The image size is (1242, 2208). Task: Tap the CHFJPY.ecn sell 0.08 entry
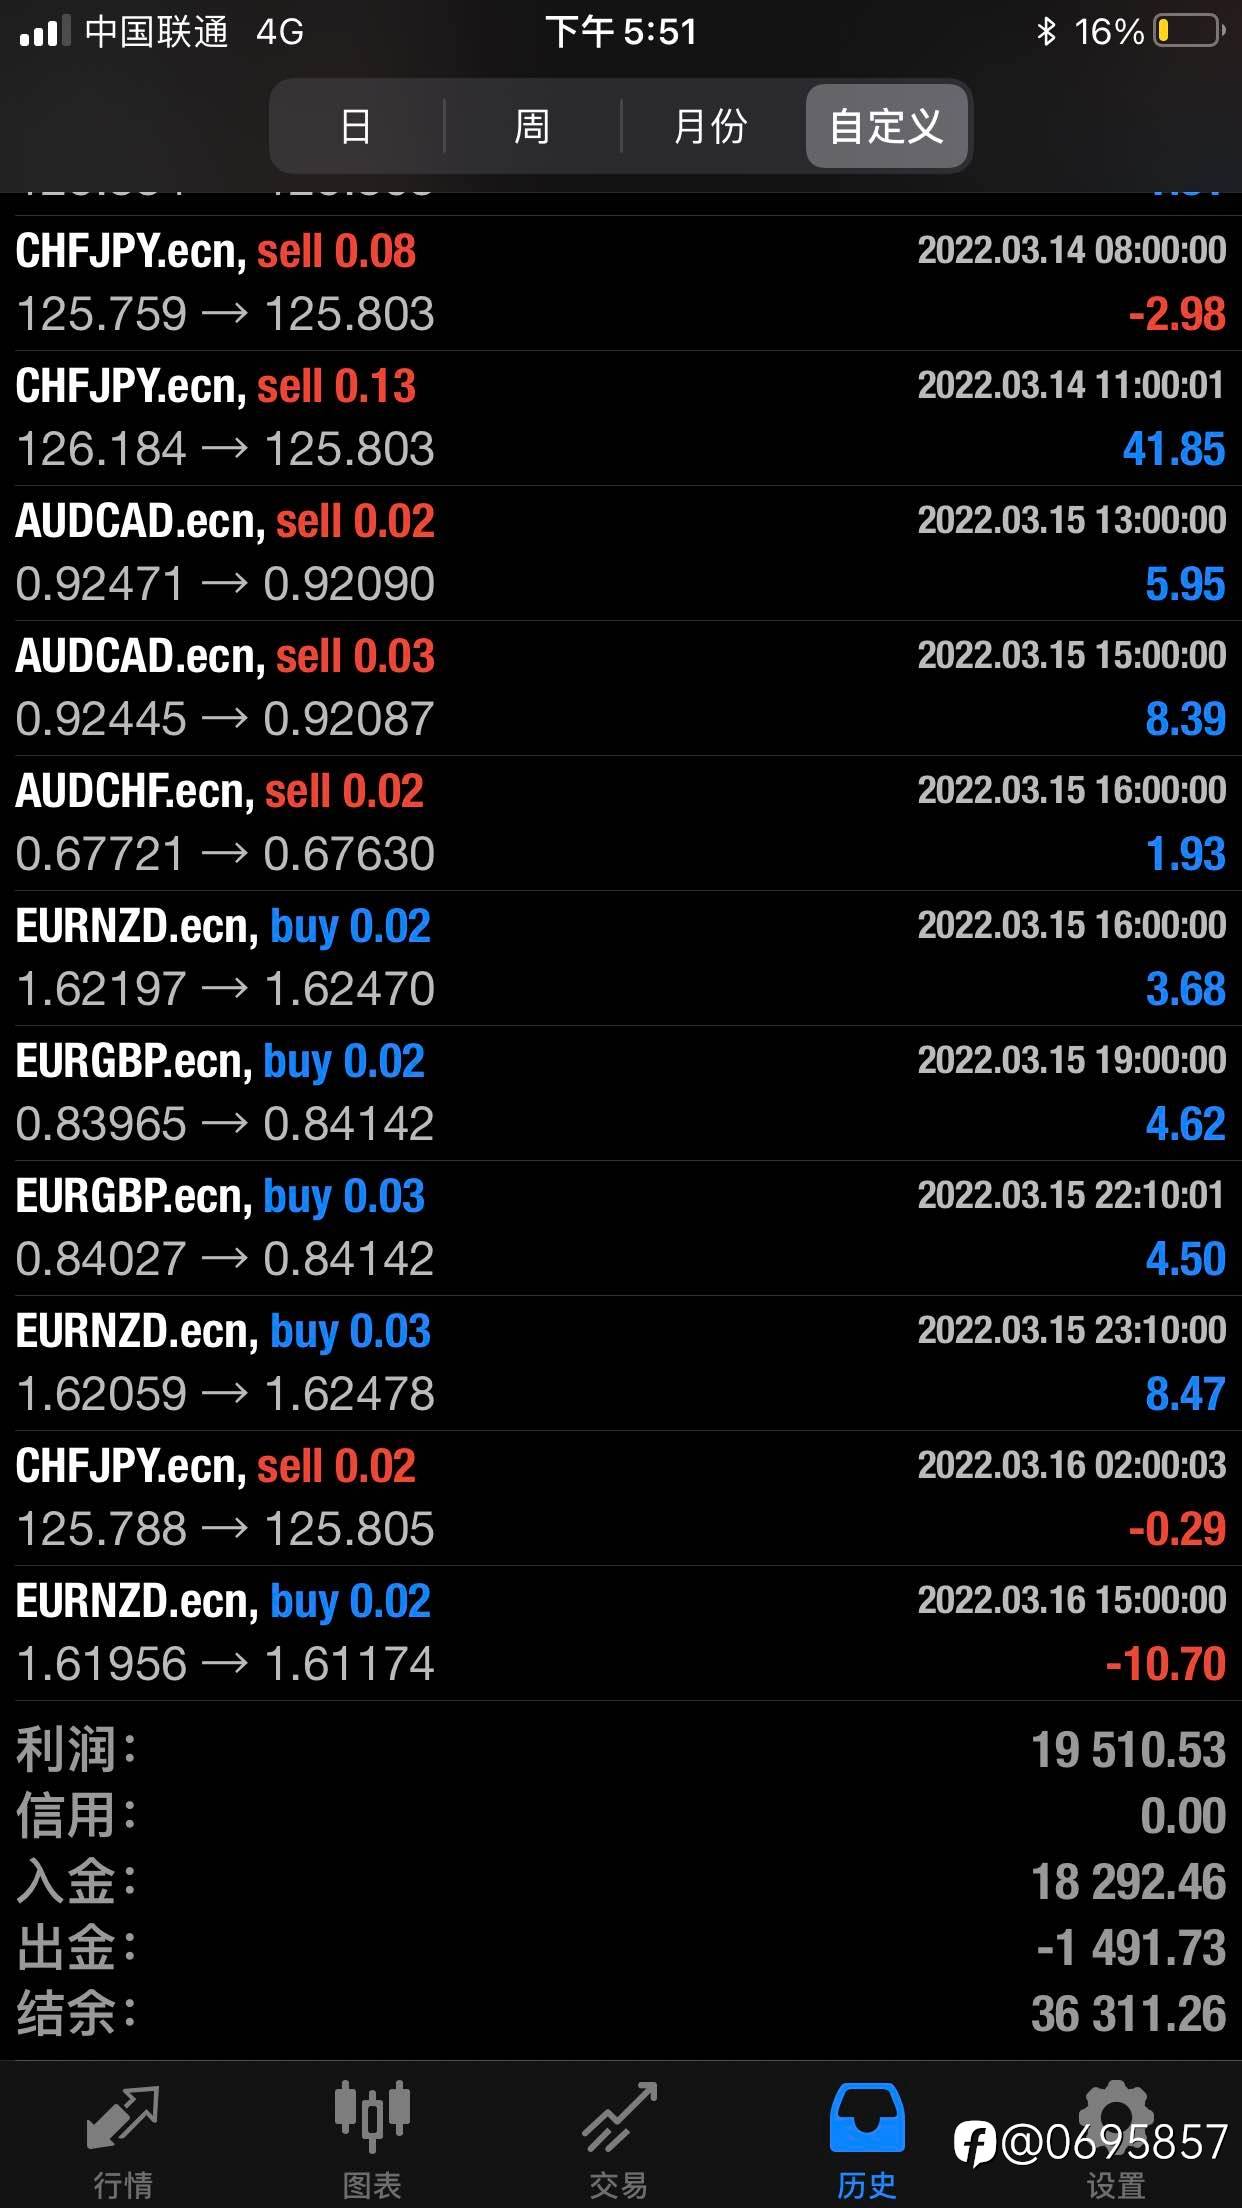[621, 283]
